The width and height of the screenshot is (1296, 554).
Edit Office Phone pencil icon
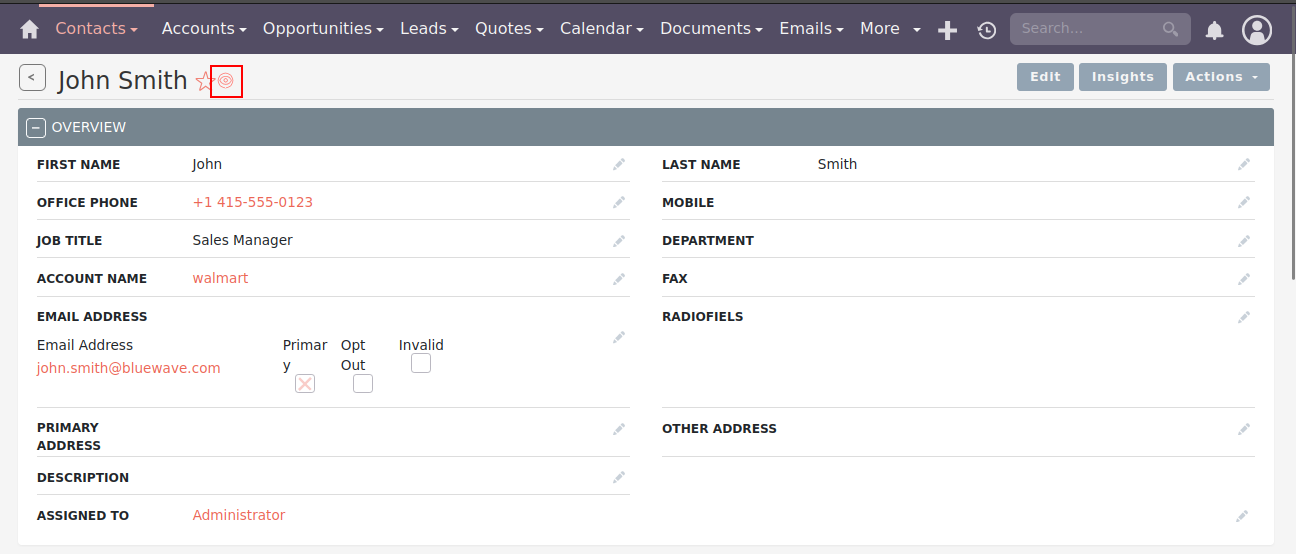point(619,202)
